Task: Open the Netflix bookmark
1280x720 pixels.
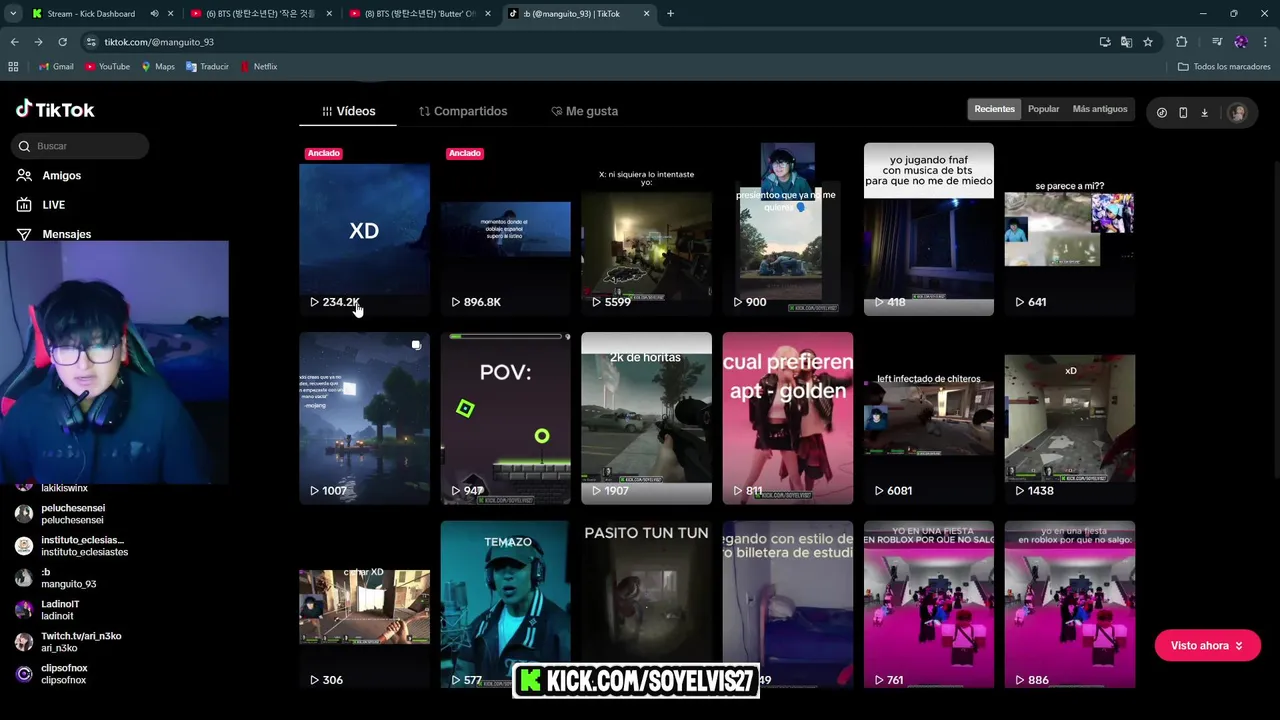Action: point(259,67)
